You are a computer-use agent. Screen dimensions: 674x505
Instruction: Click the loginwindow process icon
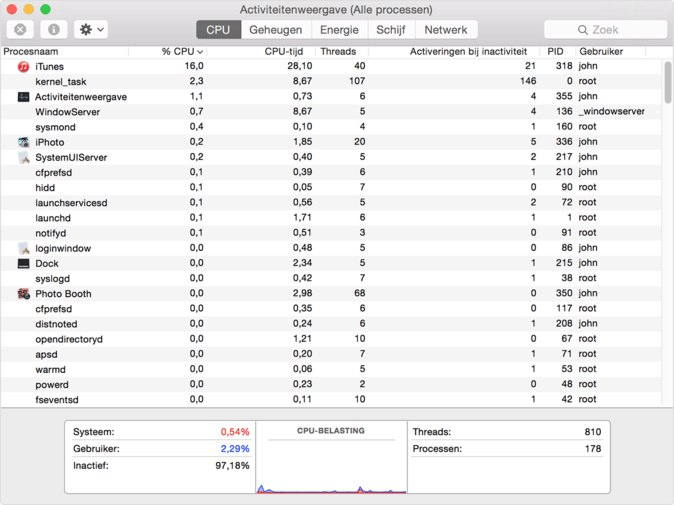pos(23,248)
